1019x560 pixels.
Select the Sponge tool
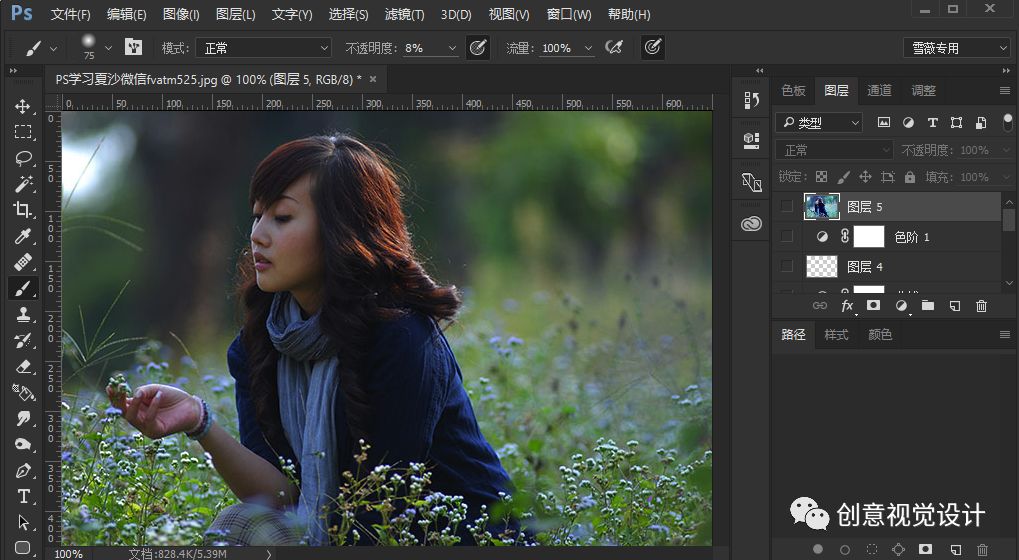(23, 444)
